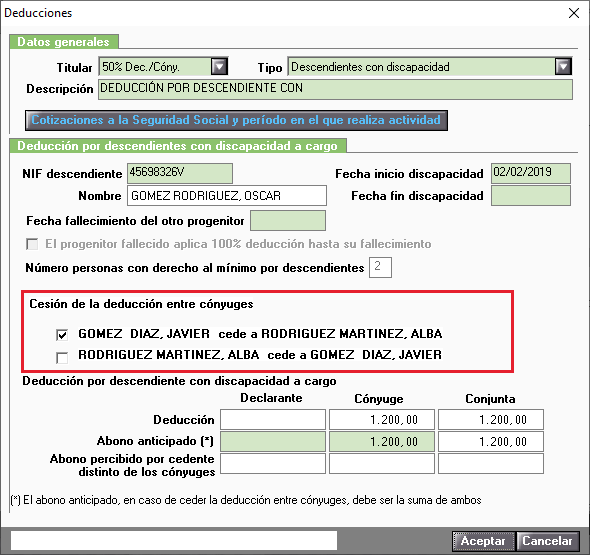Image resolution: width=590 pixels, height=555 pixels.
Task: Click the Fecha fallecimiento del otro progenitor field
Action: coord(288,220)
